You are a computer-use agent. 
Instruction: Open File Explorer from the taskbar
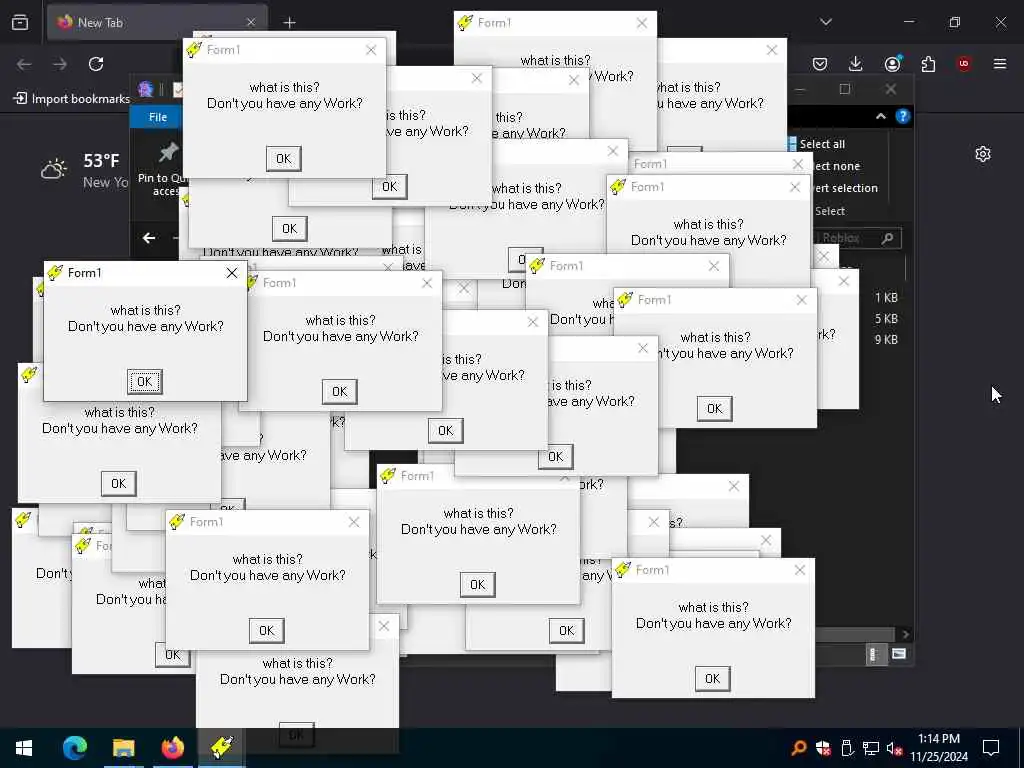point(123,747)
